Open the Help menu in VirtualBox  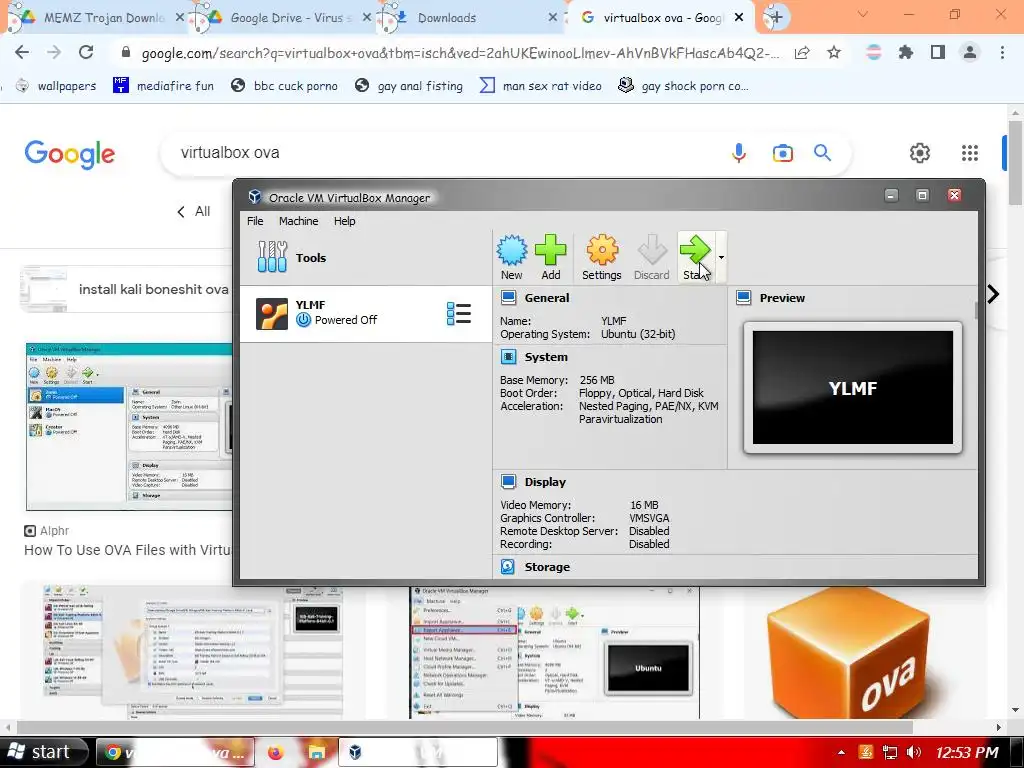click(344, 221)
